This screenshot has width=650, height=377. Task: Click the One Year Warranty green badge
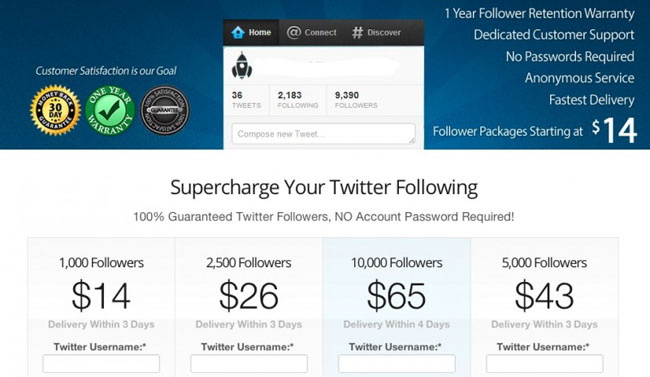110,110
